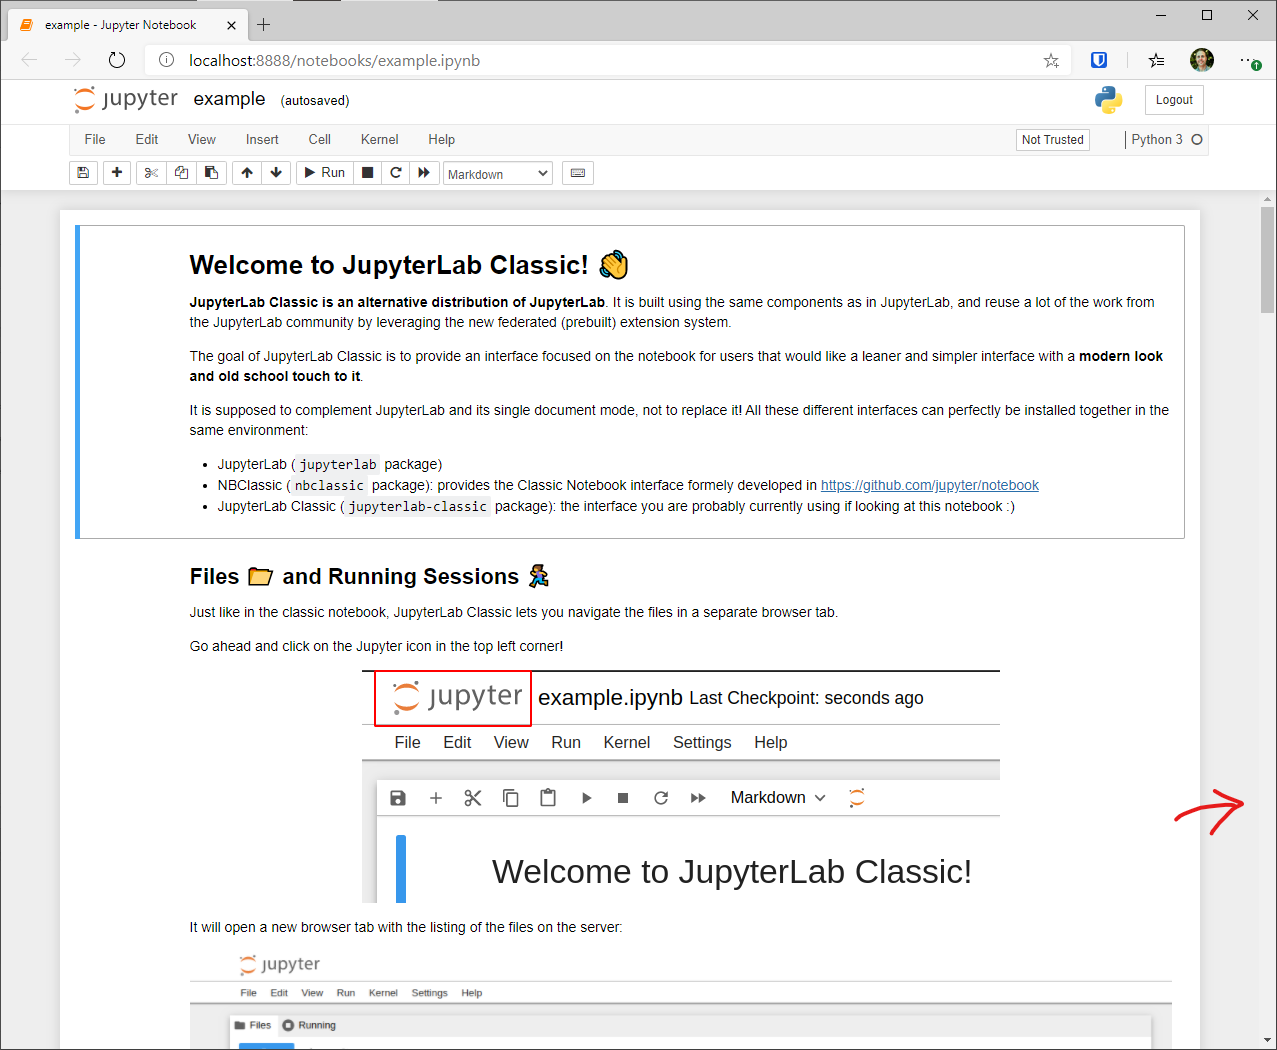Screen dimensions: 1277x1050
Task: Open cell type dropdown showing Markdown
Action: tap(498, 174)
